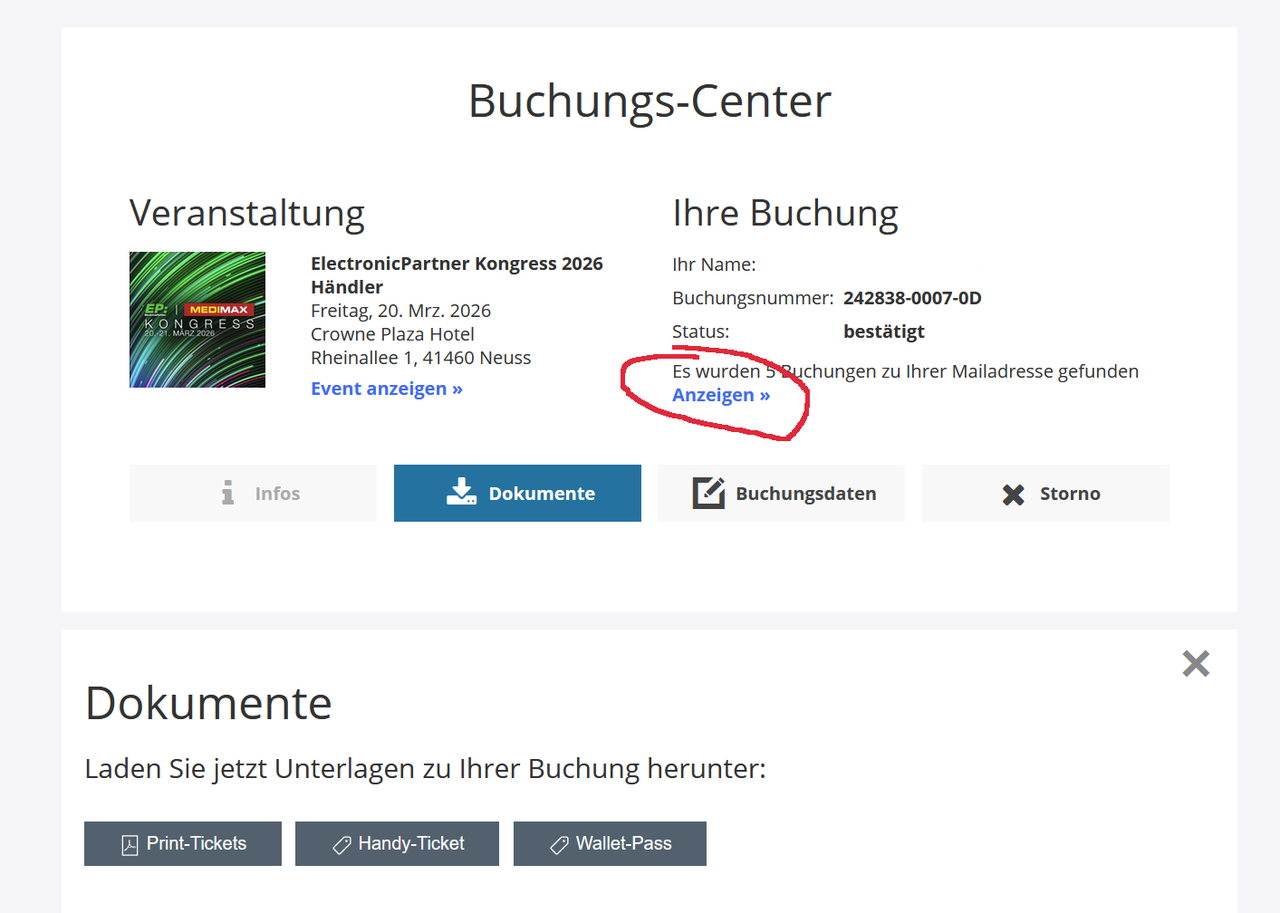Open the Storno tab
The image size is (1280, 913).
1045,493
